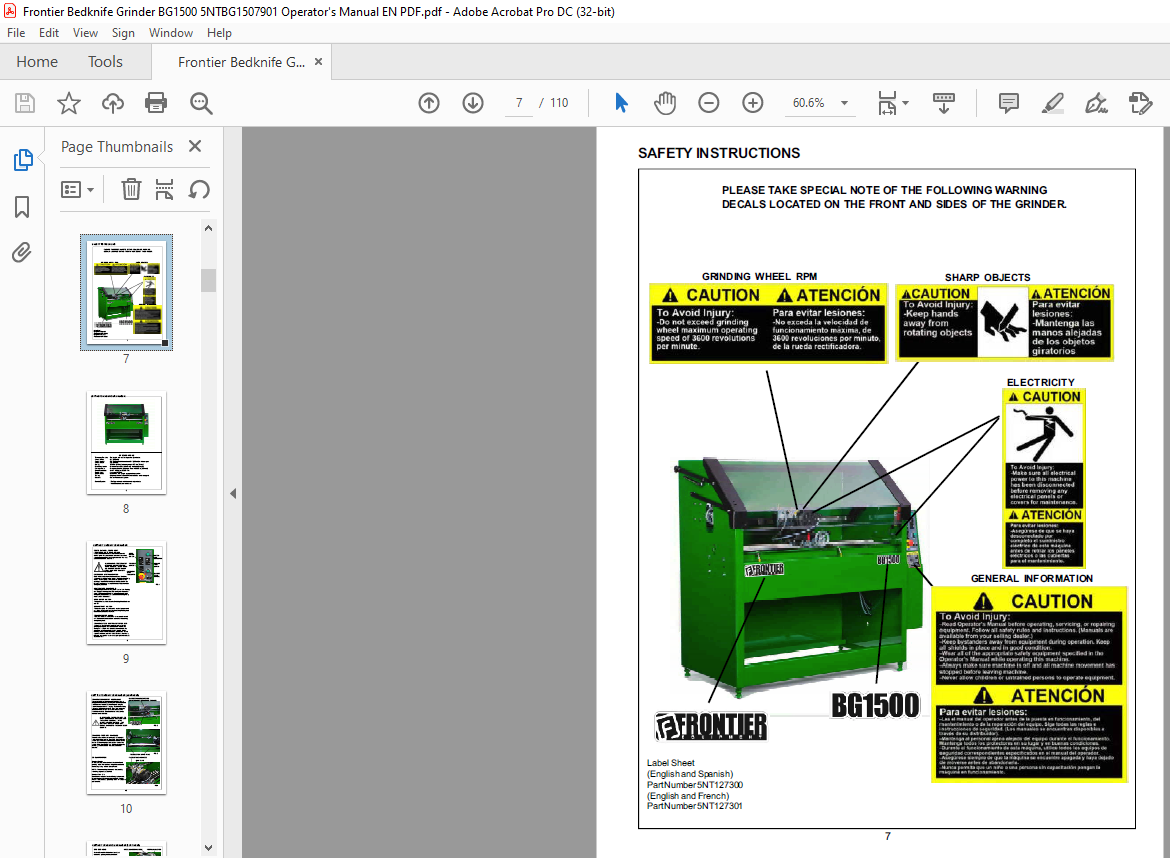Print the document
The height and width of the screenshot is (858, 1170).
(156, 103)
